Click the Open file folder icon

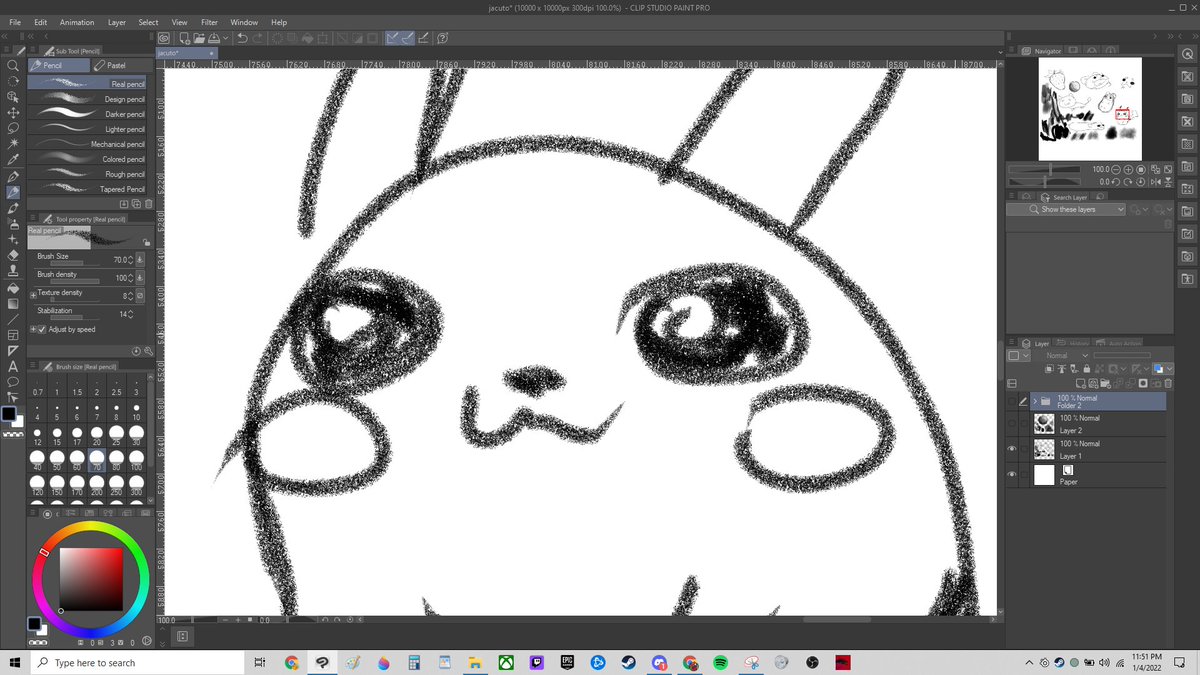(x=199, y=38)
